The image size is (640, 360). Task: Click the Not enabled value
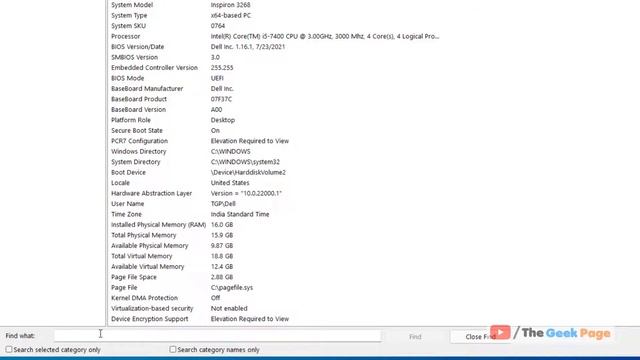[x=229, y=309]
